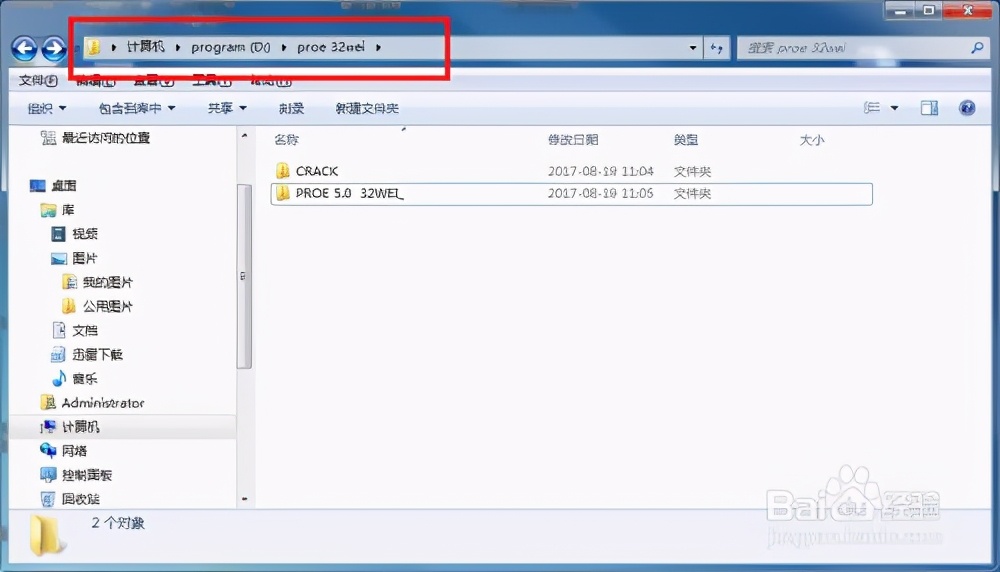The height and width of the screenshot is (572, 1000).
Task: Open the 编辑(E) menu
Action: pyautogui.click(x=96, y=81)
